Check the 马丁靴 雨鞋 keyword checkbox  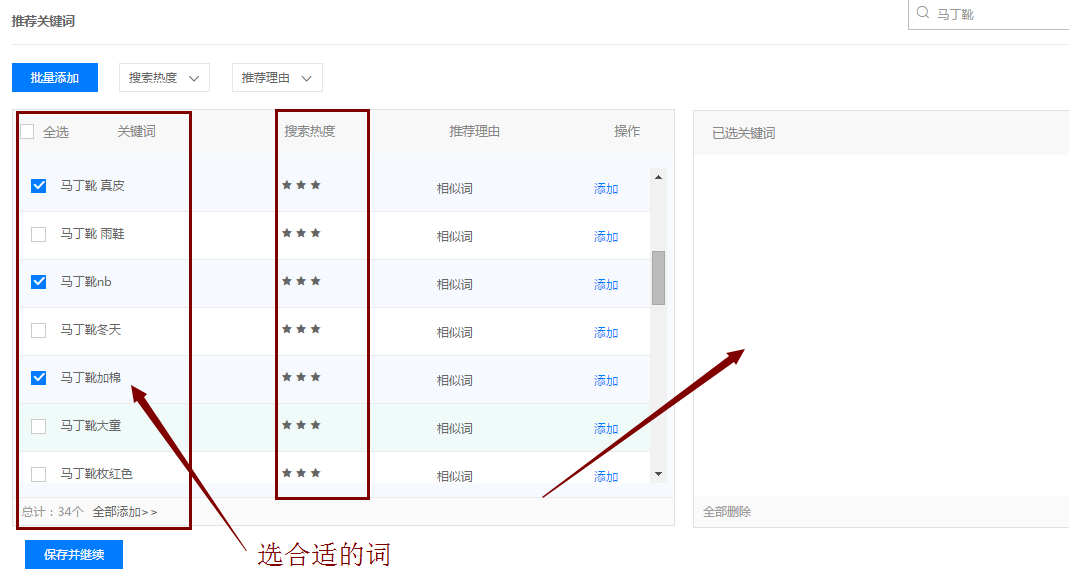point(39,234)
